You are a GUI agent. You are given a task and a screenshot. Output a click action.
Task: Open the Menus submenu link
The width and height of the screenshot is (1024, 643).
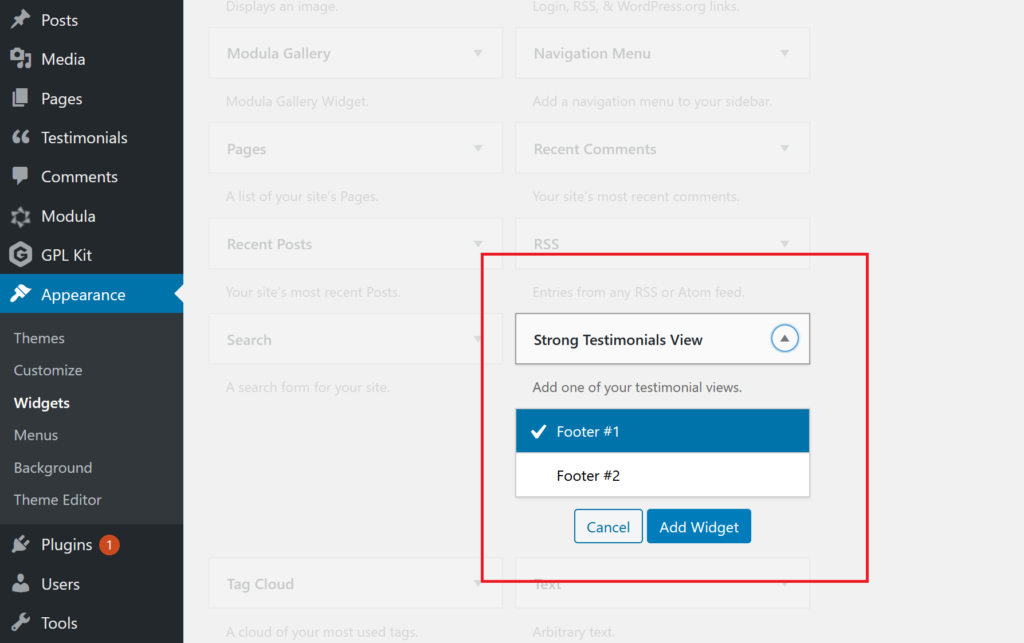(x=36, y=435)
